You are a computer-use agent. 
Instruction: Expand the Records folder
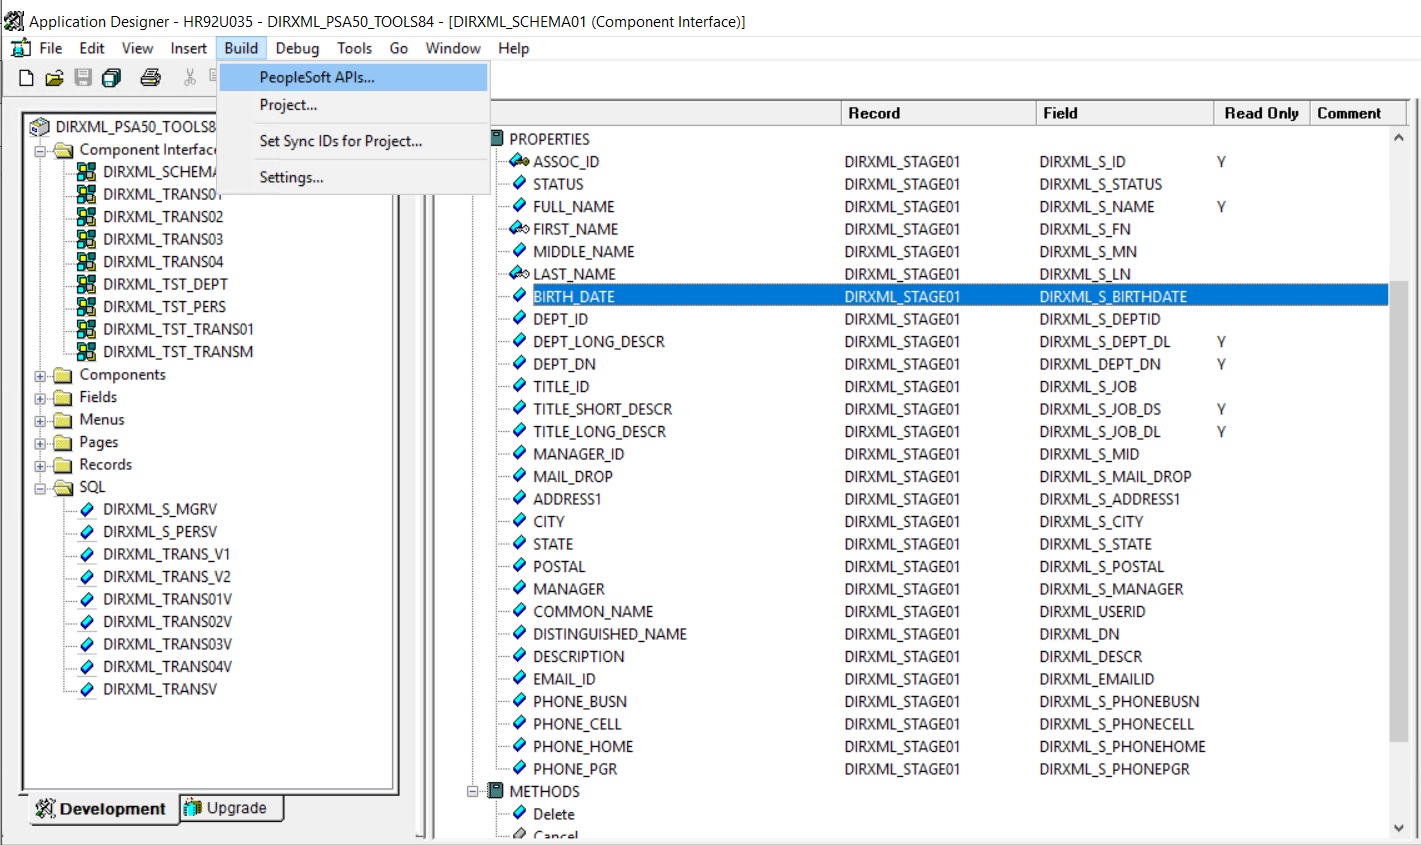pyautogui.click(x=40, y=466)
